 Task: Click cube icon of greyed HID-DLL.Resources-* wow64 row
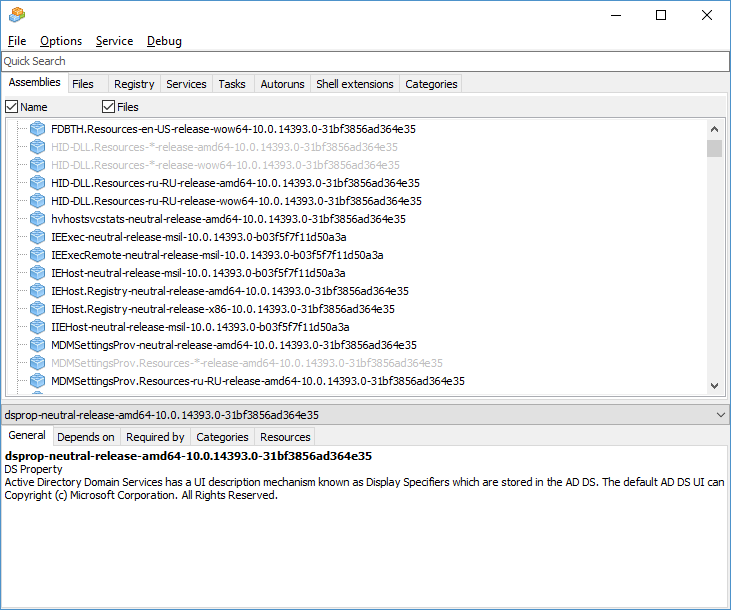[x=37, y=165]
